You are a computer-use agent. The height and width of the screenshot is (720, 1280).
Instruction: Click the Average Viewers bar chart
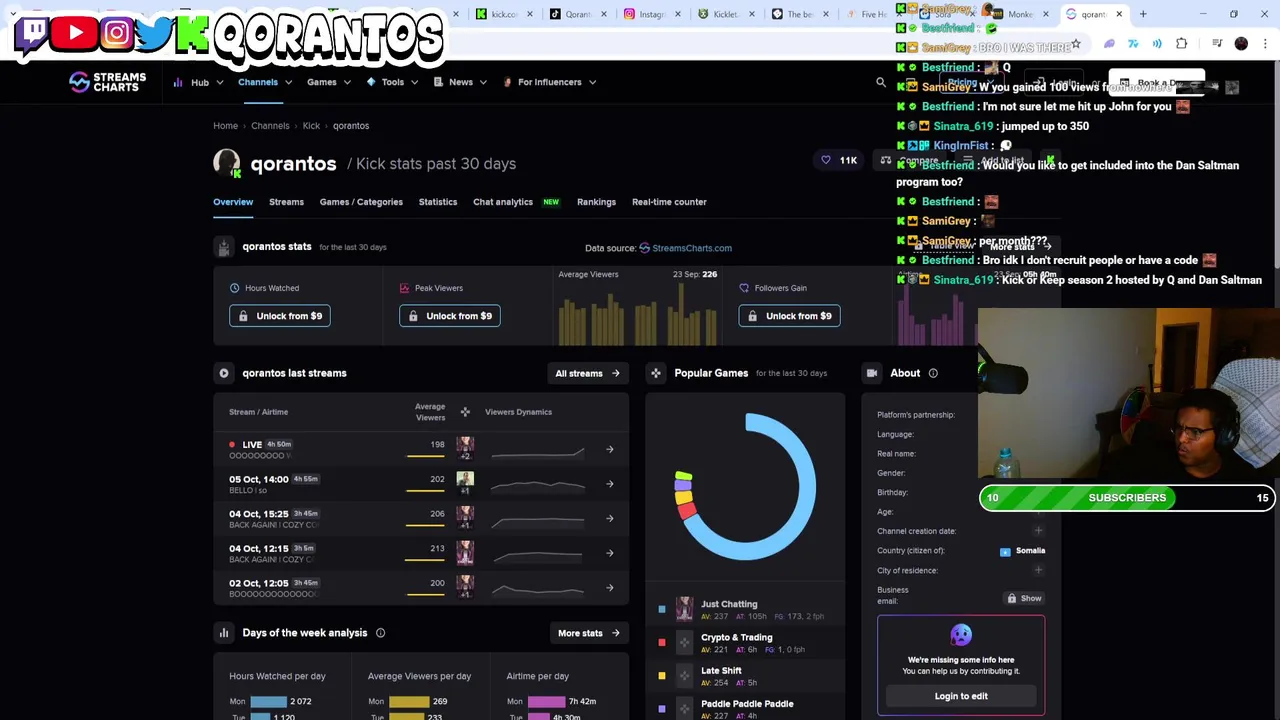coord(637,315)
